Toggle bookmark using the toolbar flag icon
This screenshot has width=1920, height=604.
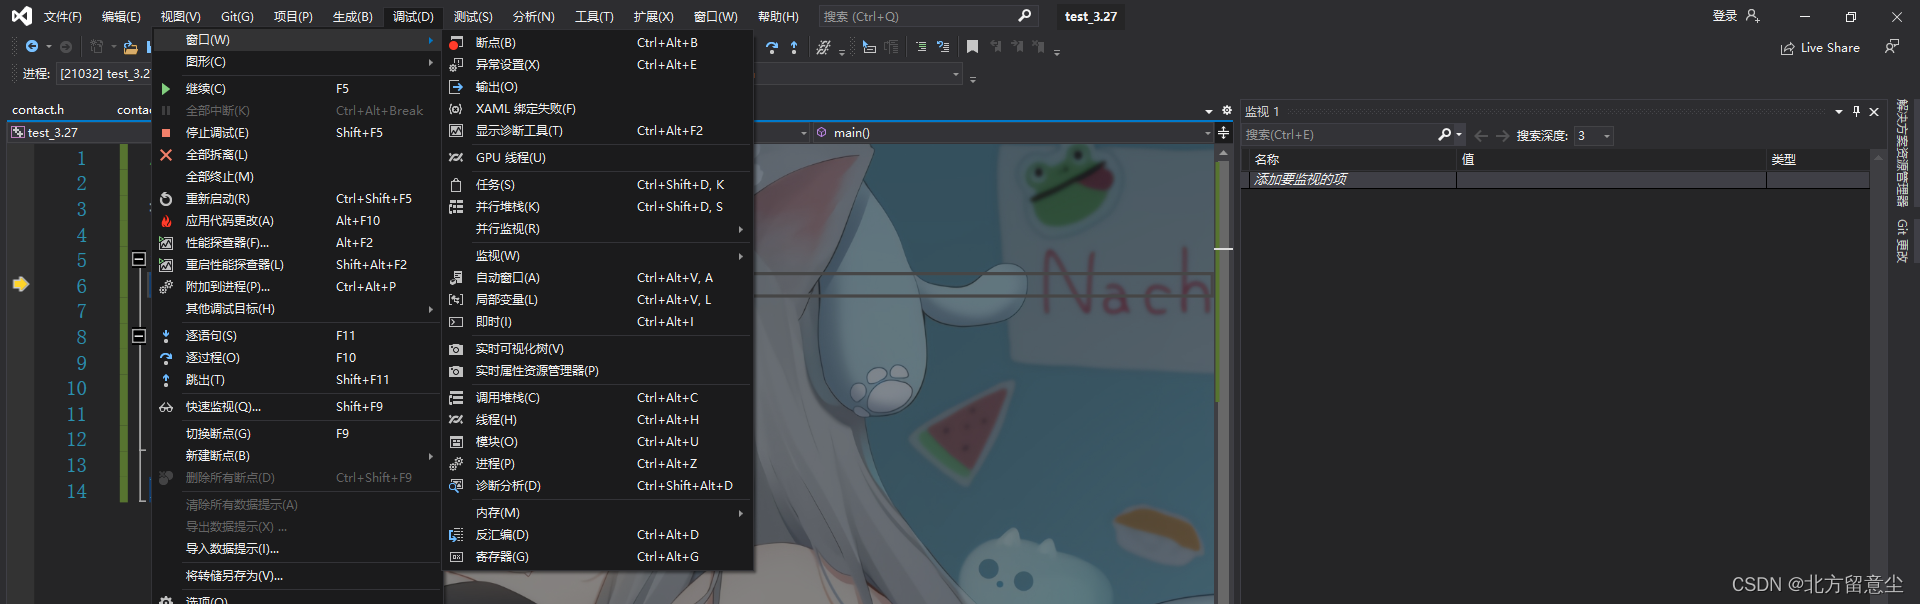[972, 47]
